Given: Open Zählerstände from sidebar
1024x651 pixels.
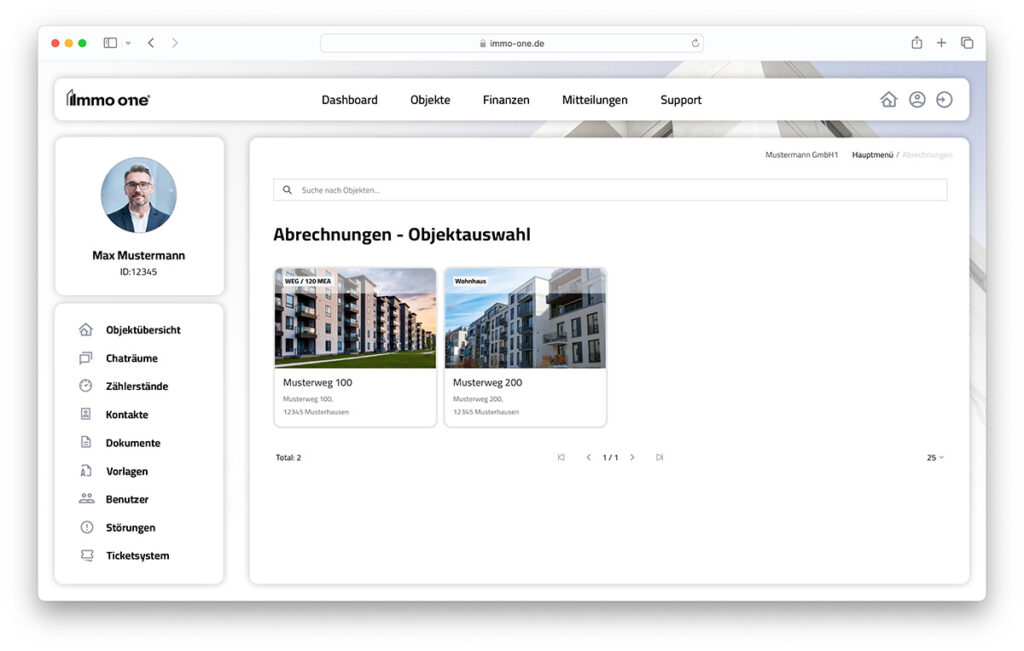Looking at the screenshot, I should click(x=136, y=386).
